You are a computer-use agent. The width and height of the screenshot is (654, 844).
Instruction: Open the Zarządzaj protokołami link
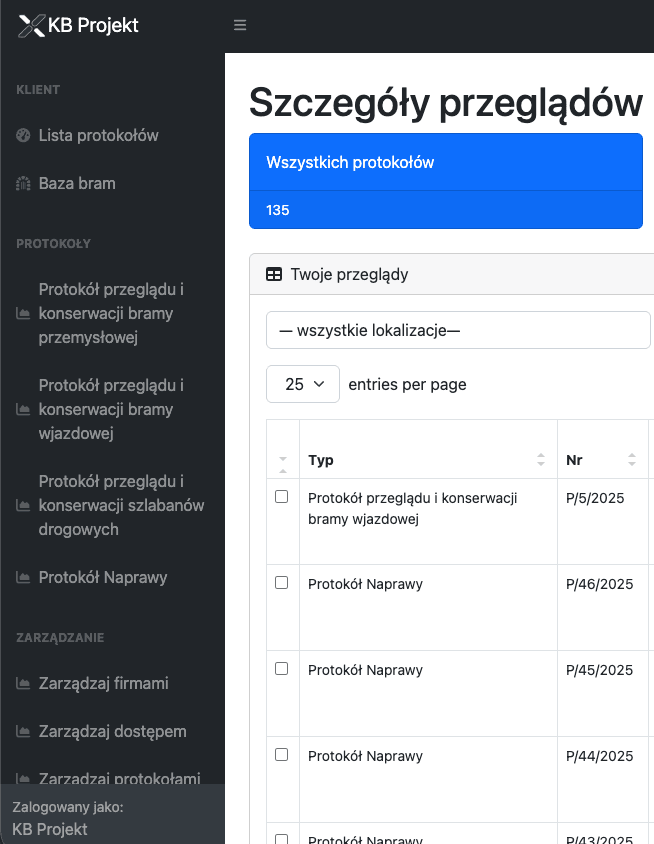click(119, 778)
